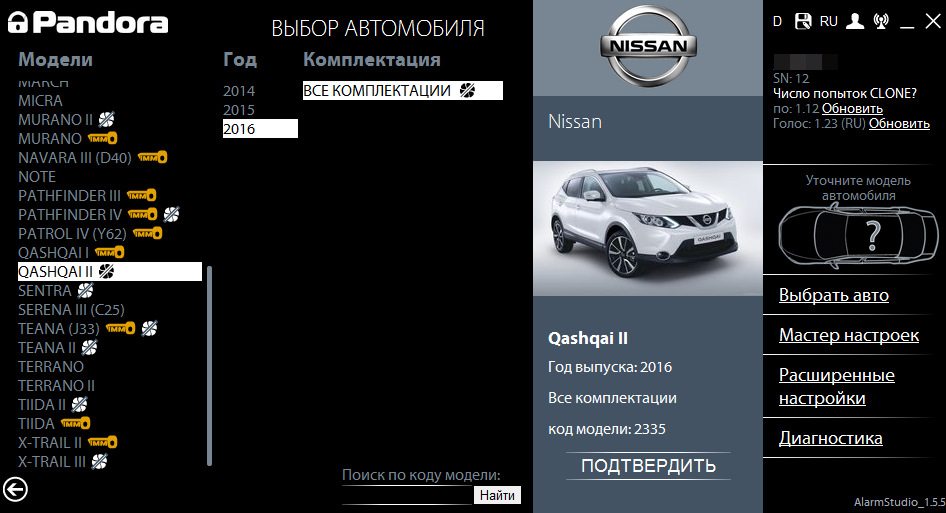This screenshot has height=513, width=946.
Task: Click the CAN icon beside SENTRA
Action: click(x=86, y=290)
